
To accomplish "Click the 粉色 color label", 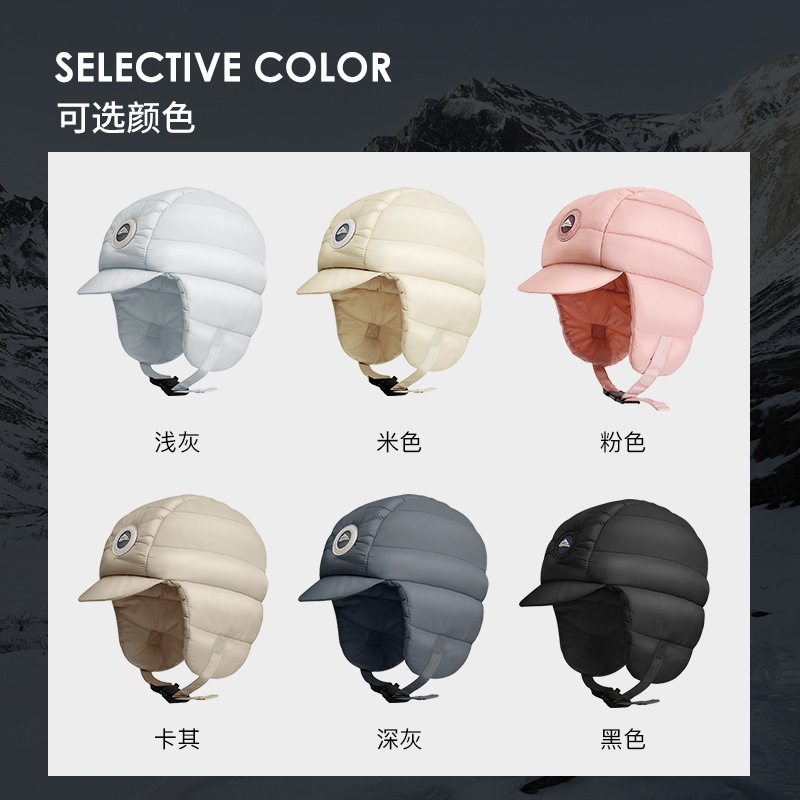I will 622,442.
